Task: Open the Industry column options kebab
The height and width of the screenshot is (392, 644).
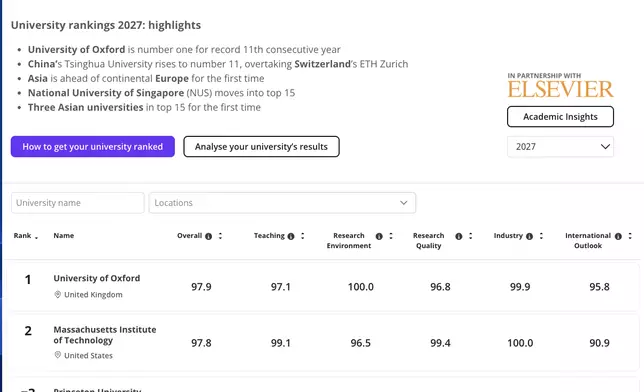Action: coord(541,236)
